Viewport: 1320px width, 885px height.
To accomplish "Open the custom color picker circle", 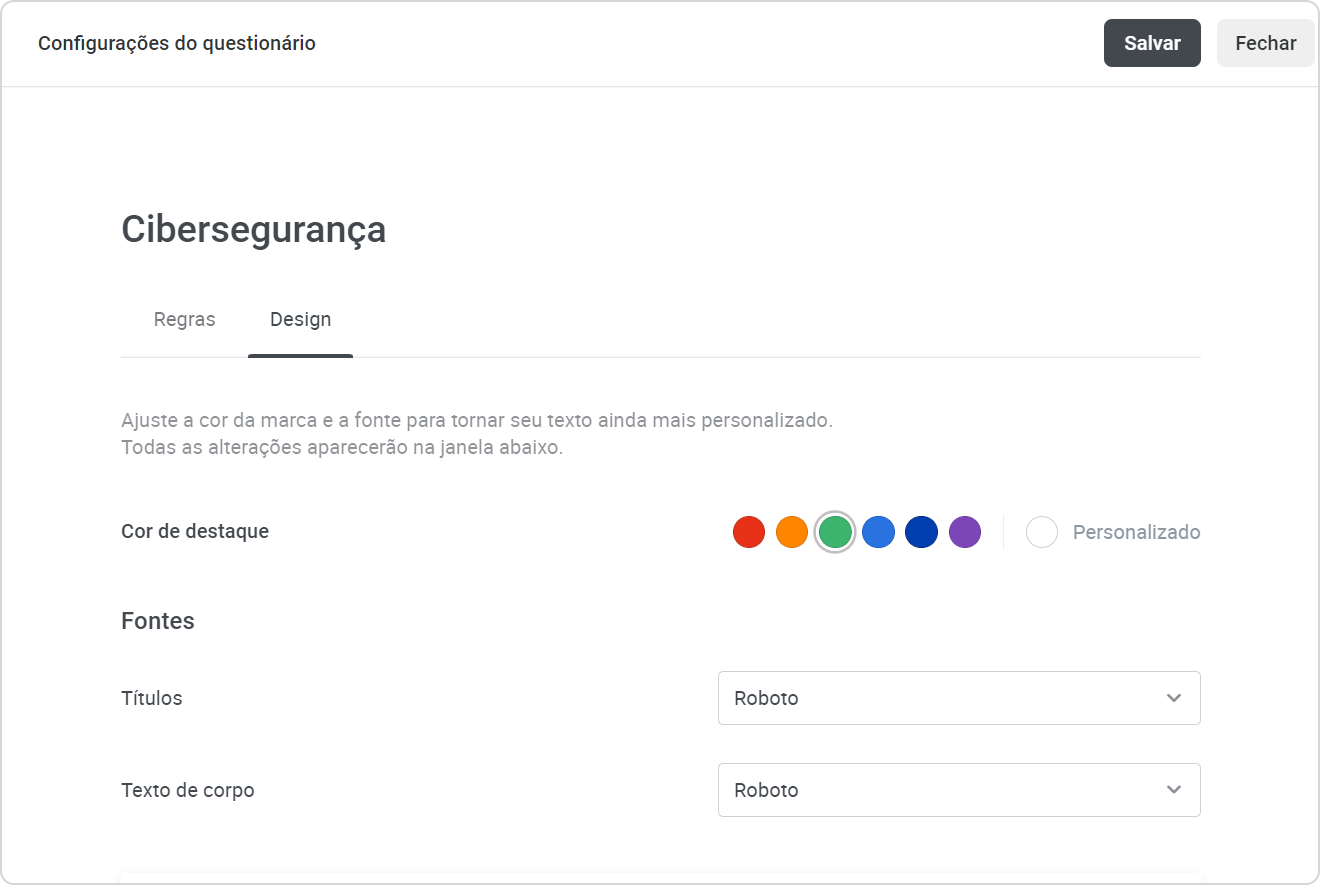I will click(1042, 532).
